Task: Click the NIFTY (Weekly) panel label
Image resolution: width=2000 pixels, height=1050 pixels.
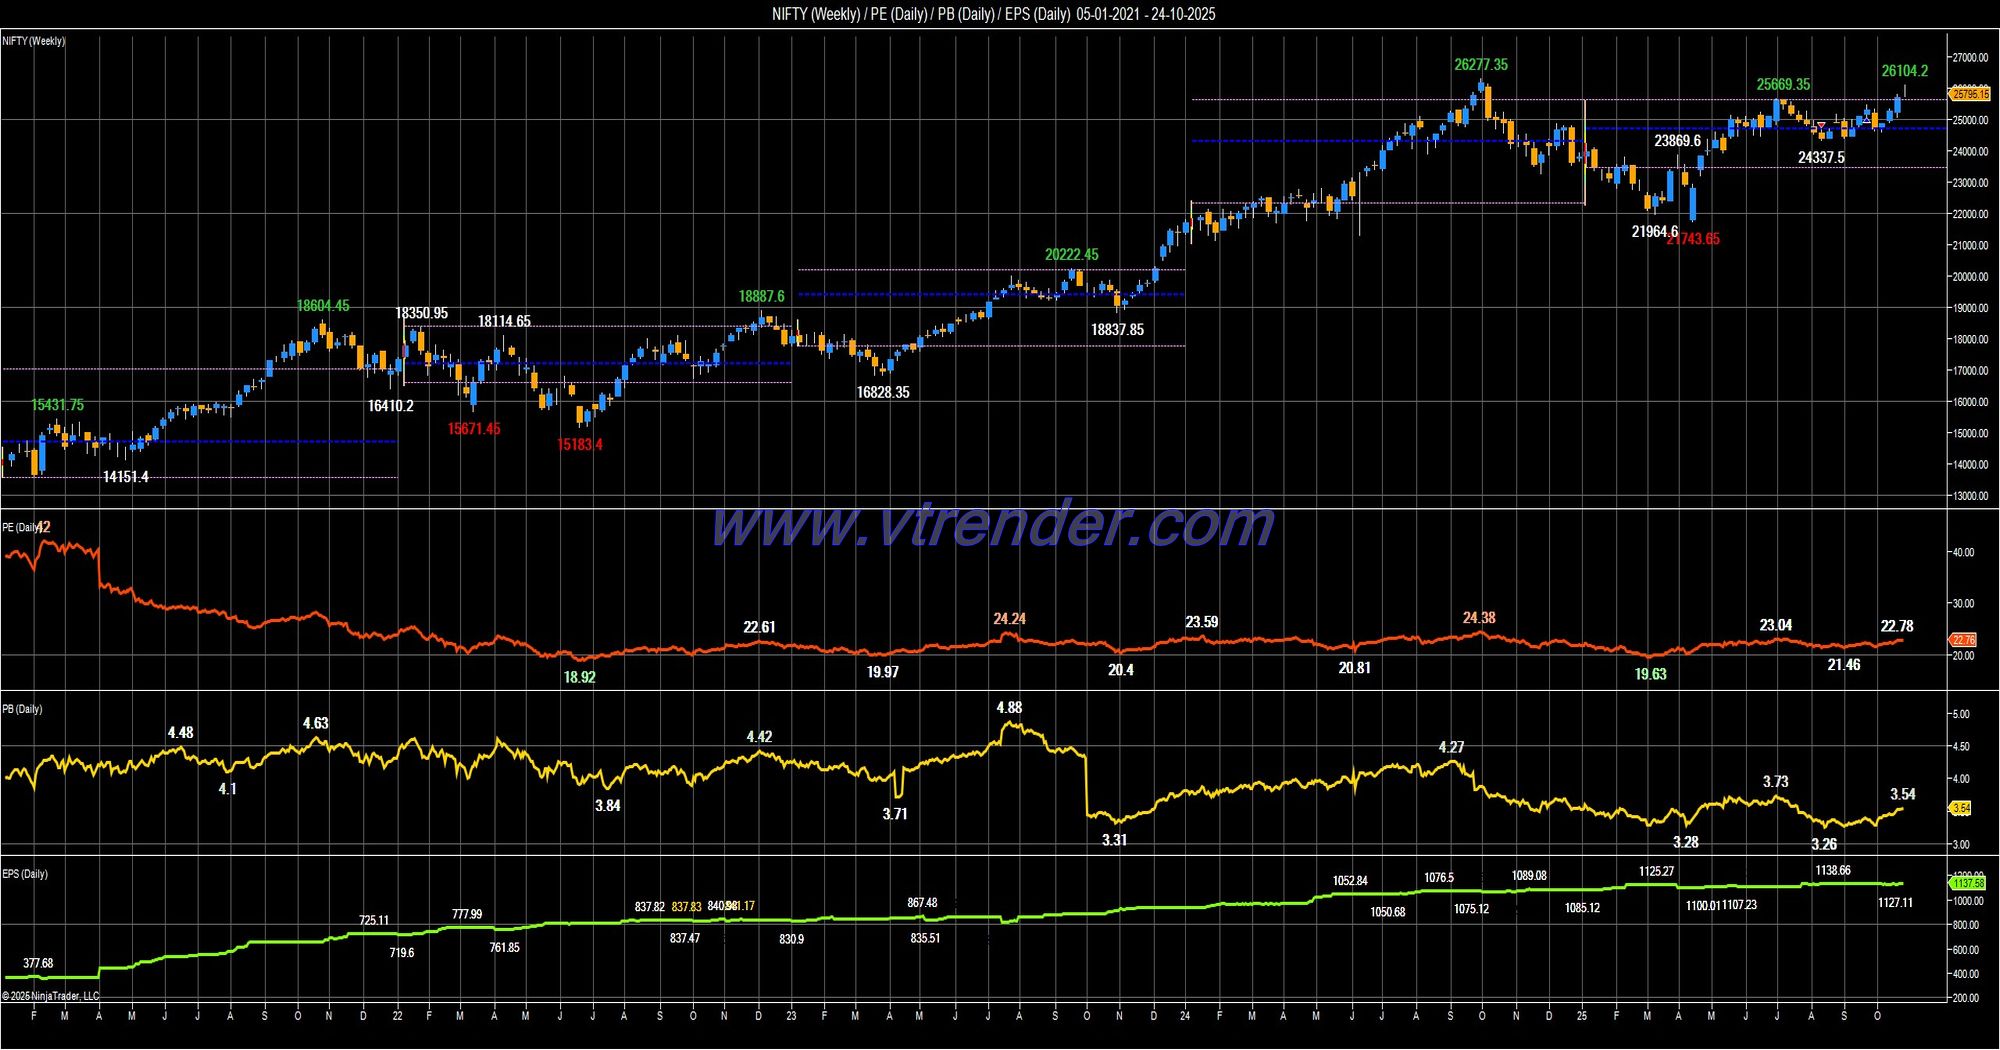Action: 34,41
